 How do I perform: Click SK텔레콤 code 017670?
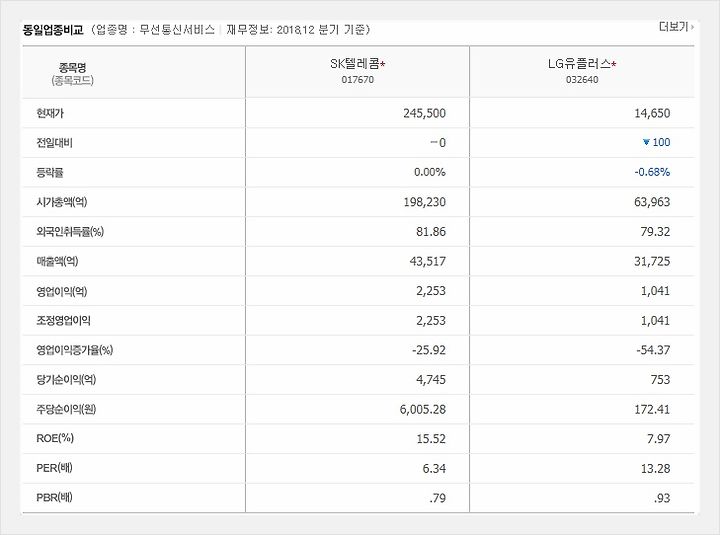click(x=357, y=79)
